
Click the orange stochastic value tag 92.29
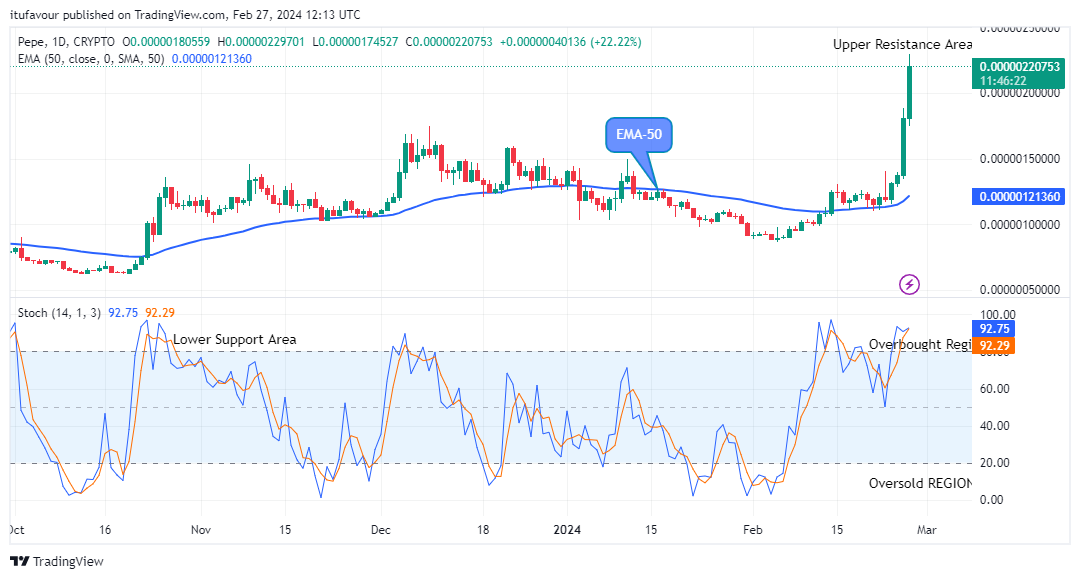pyautogui.click(x=993, y=346)
